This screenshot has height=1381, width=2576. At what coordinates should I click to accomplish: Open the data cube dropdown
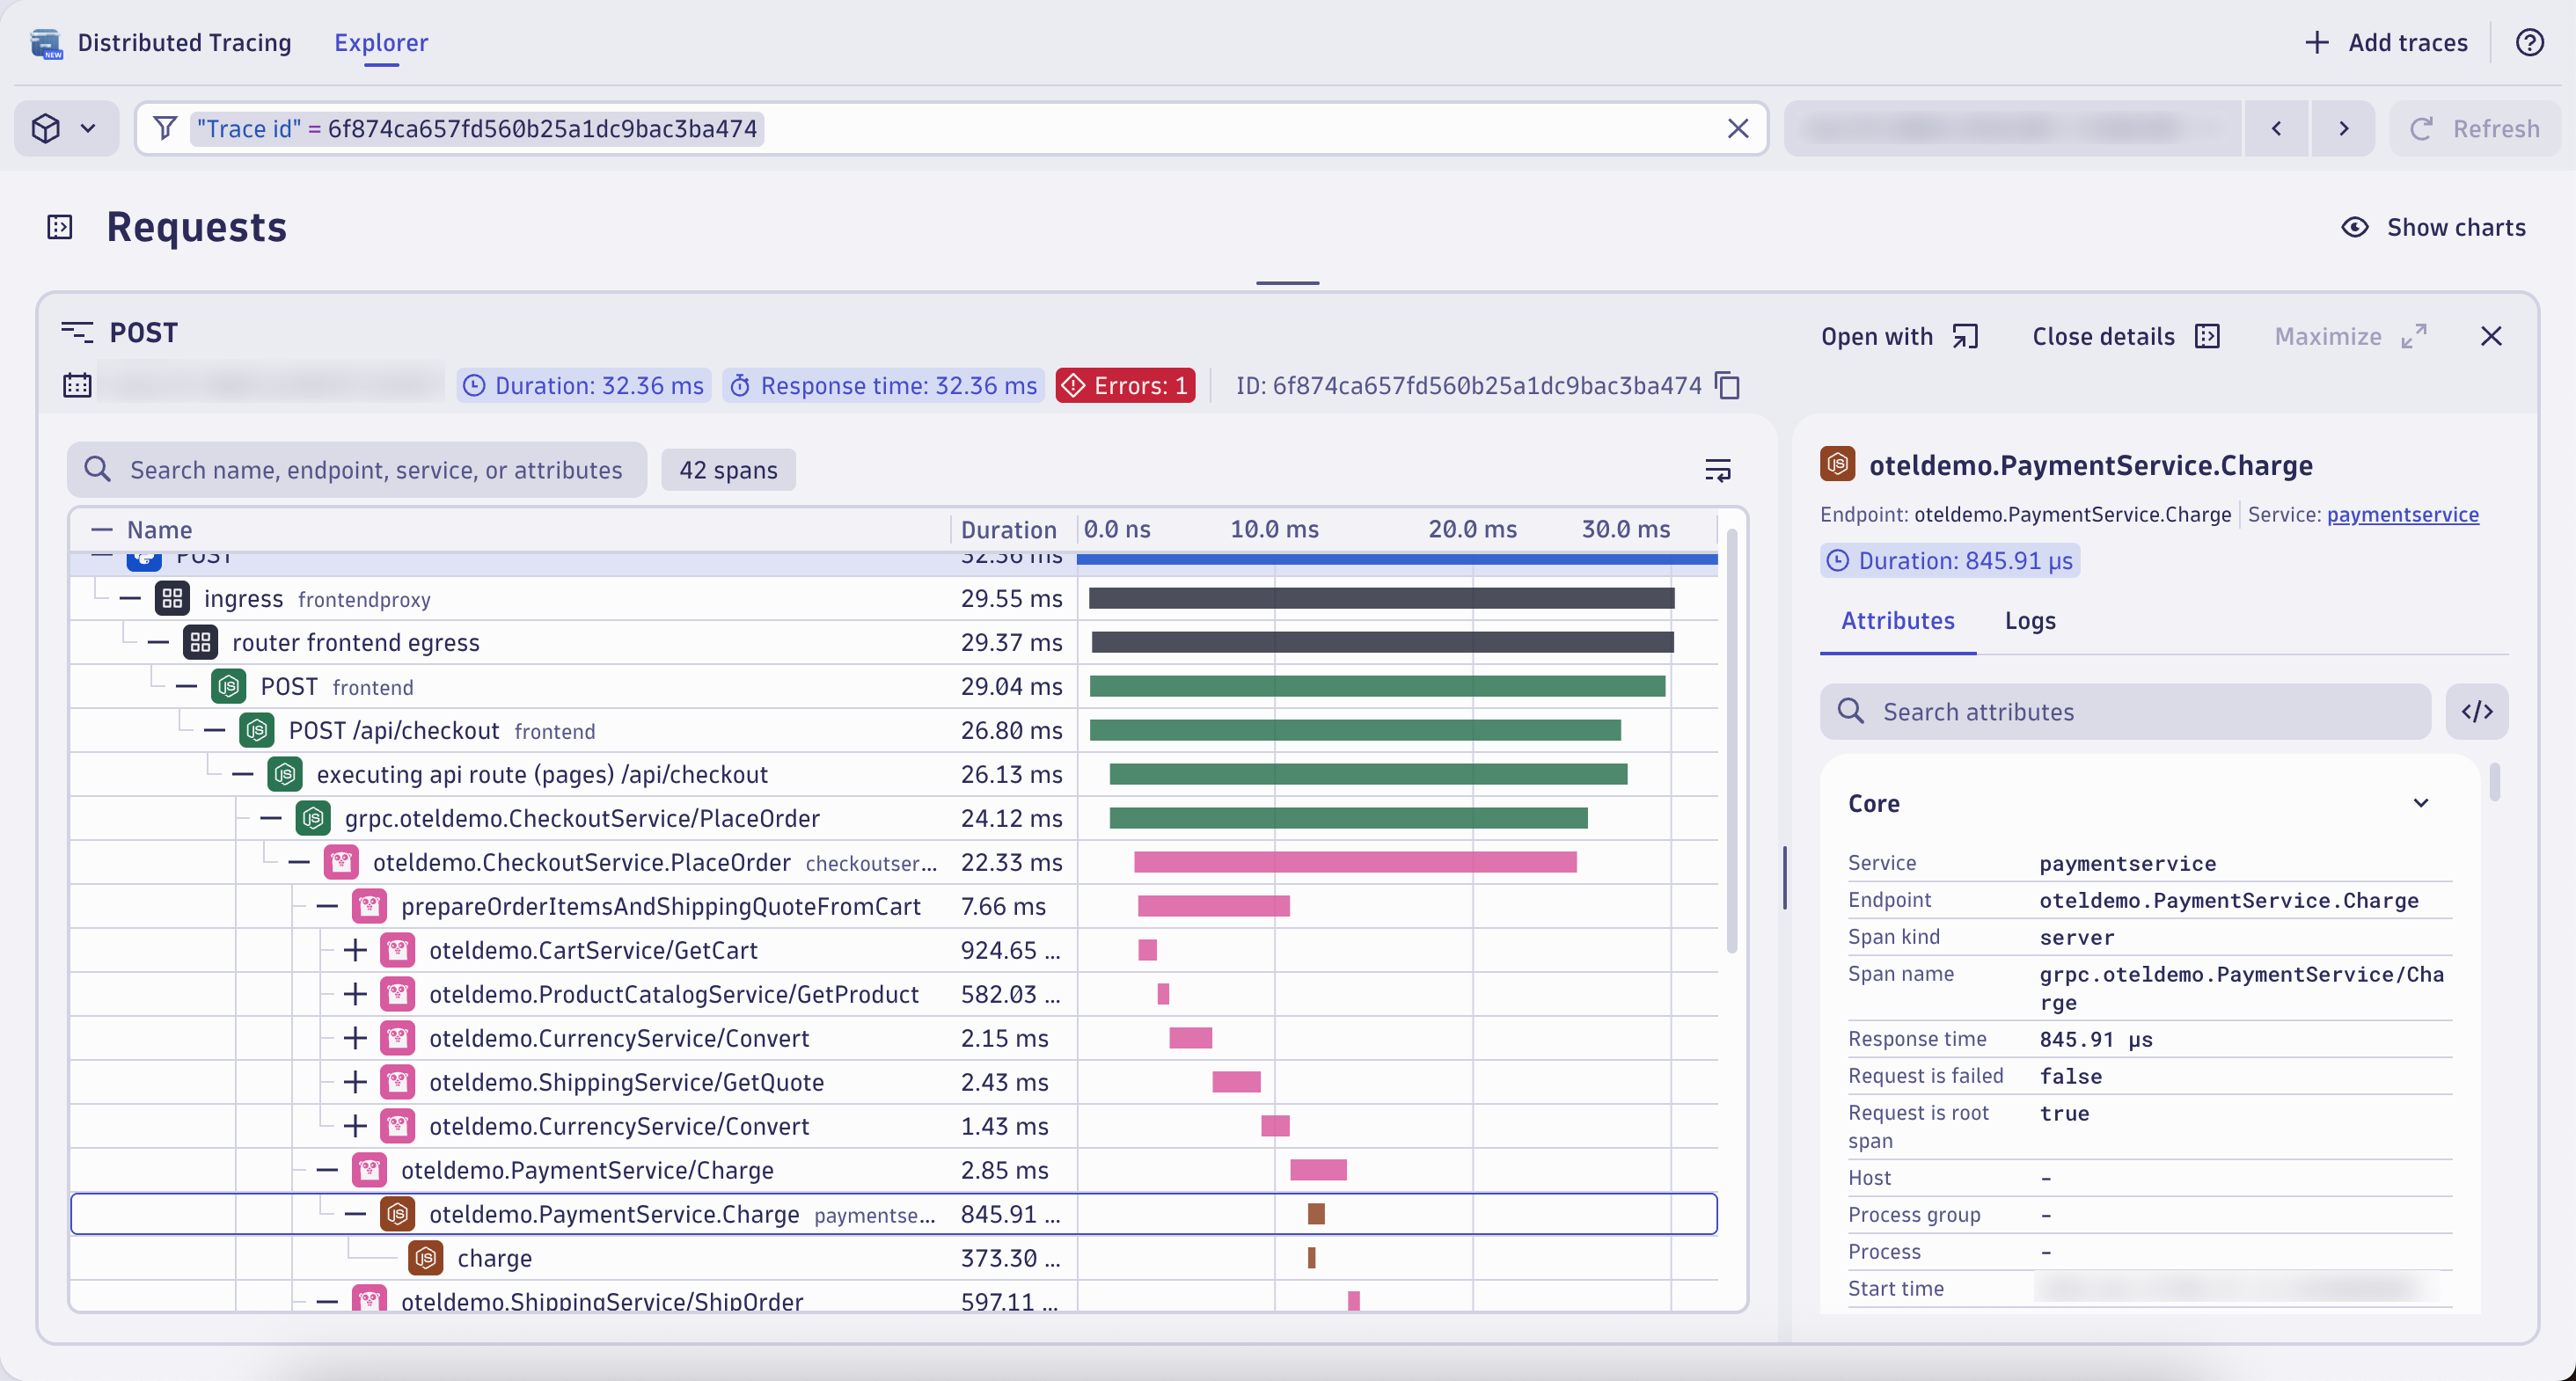66,129
